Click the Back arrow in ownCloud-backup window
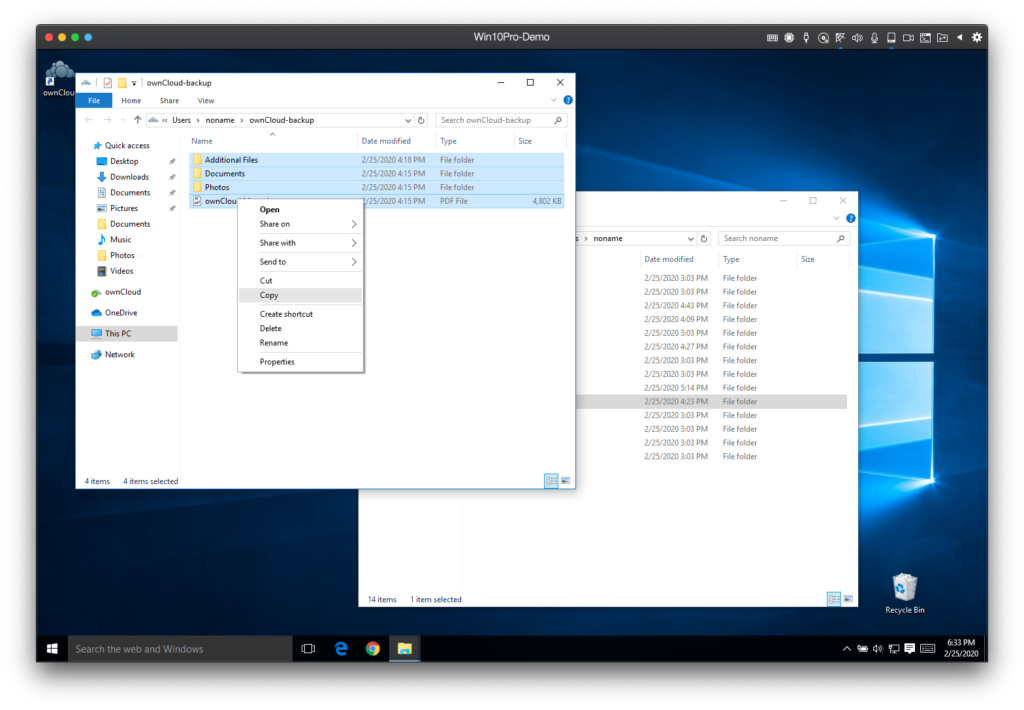 point(89,120)
